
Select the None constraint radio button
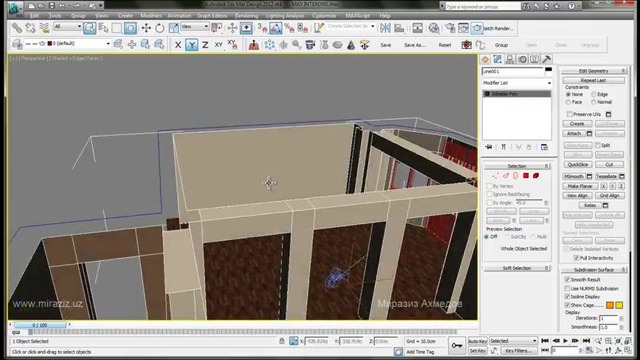pos(568,94)
